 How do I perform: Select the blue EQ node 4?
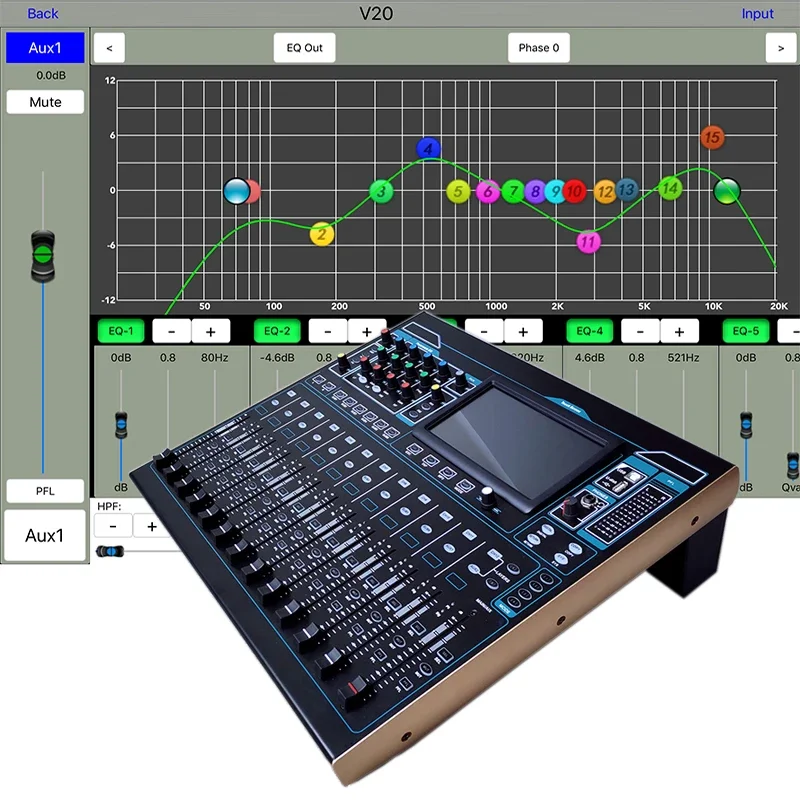428,148
